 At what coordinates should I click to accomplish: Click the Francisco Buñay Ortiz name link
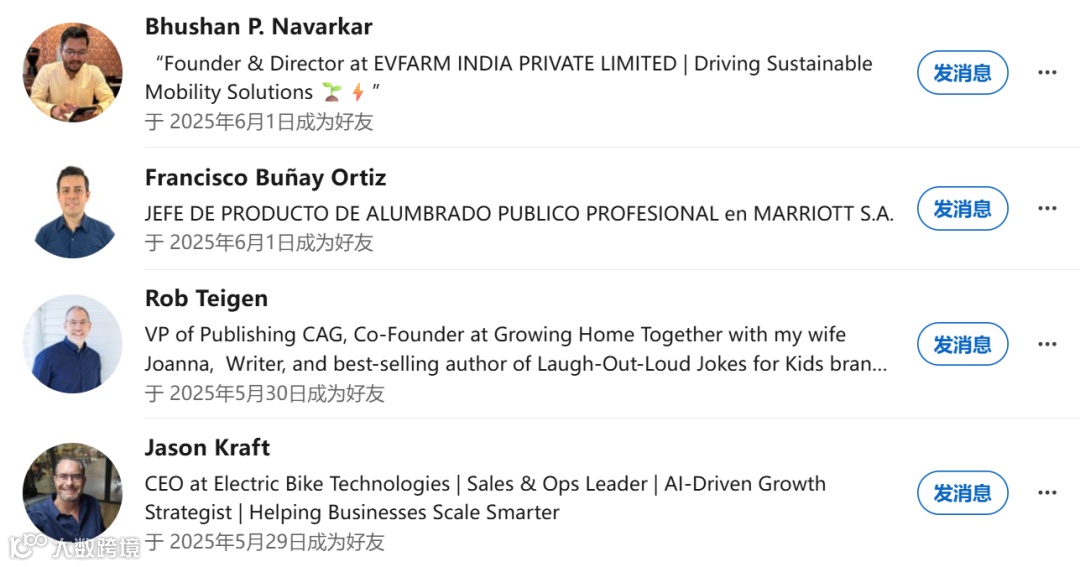coord(265,178)
